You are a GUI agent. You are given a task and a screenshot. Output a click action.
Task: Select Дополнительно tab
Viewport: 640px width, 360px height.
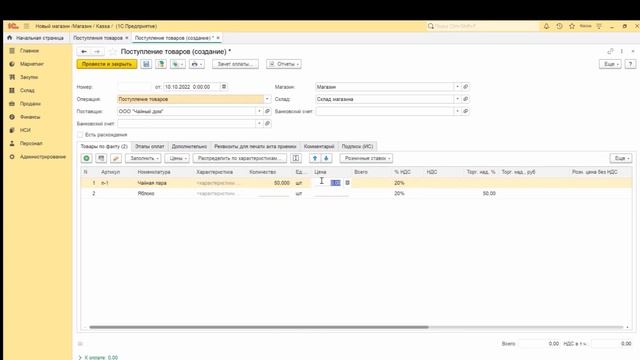189,146
